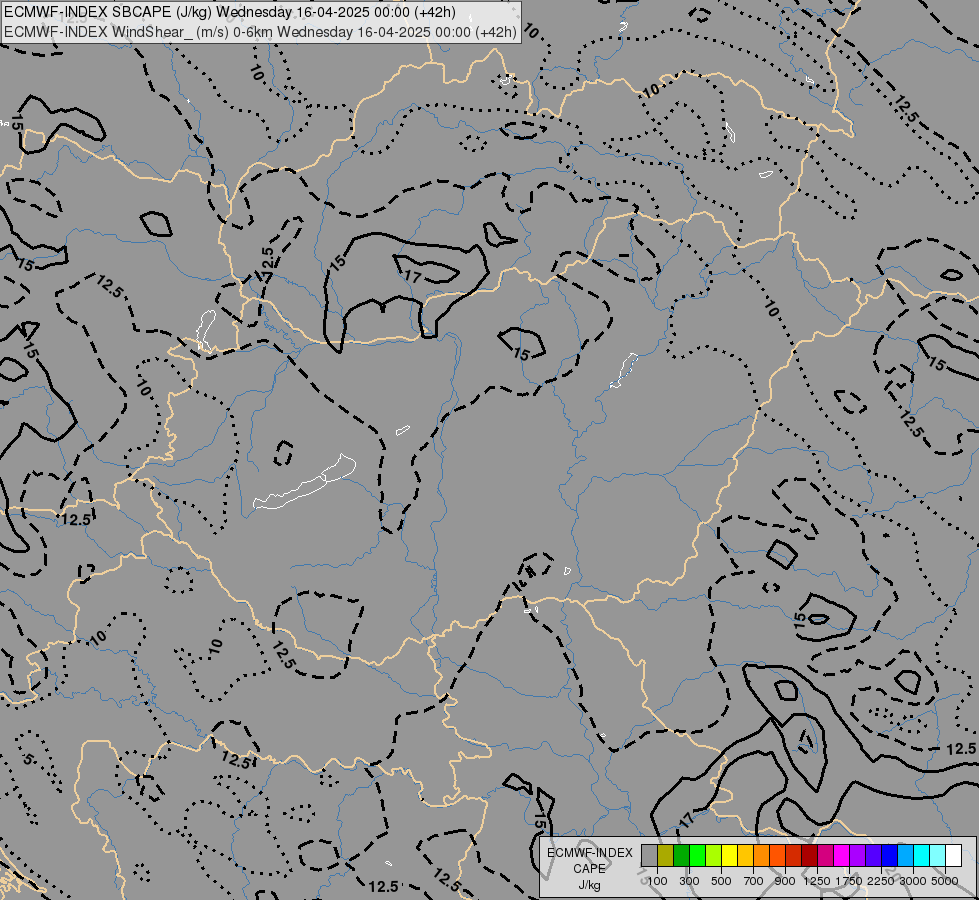This screenshot has width=979, height=900.
Task: Click the orange swatch right of 700
Action: pyautogui.click(x=762, y=855)
